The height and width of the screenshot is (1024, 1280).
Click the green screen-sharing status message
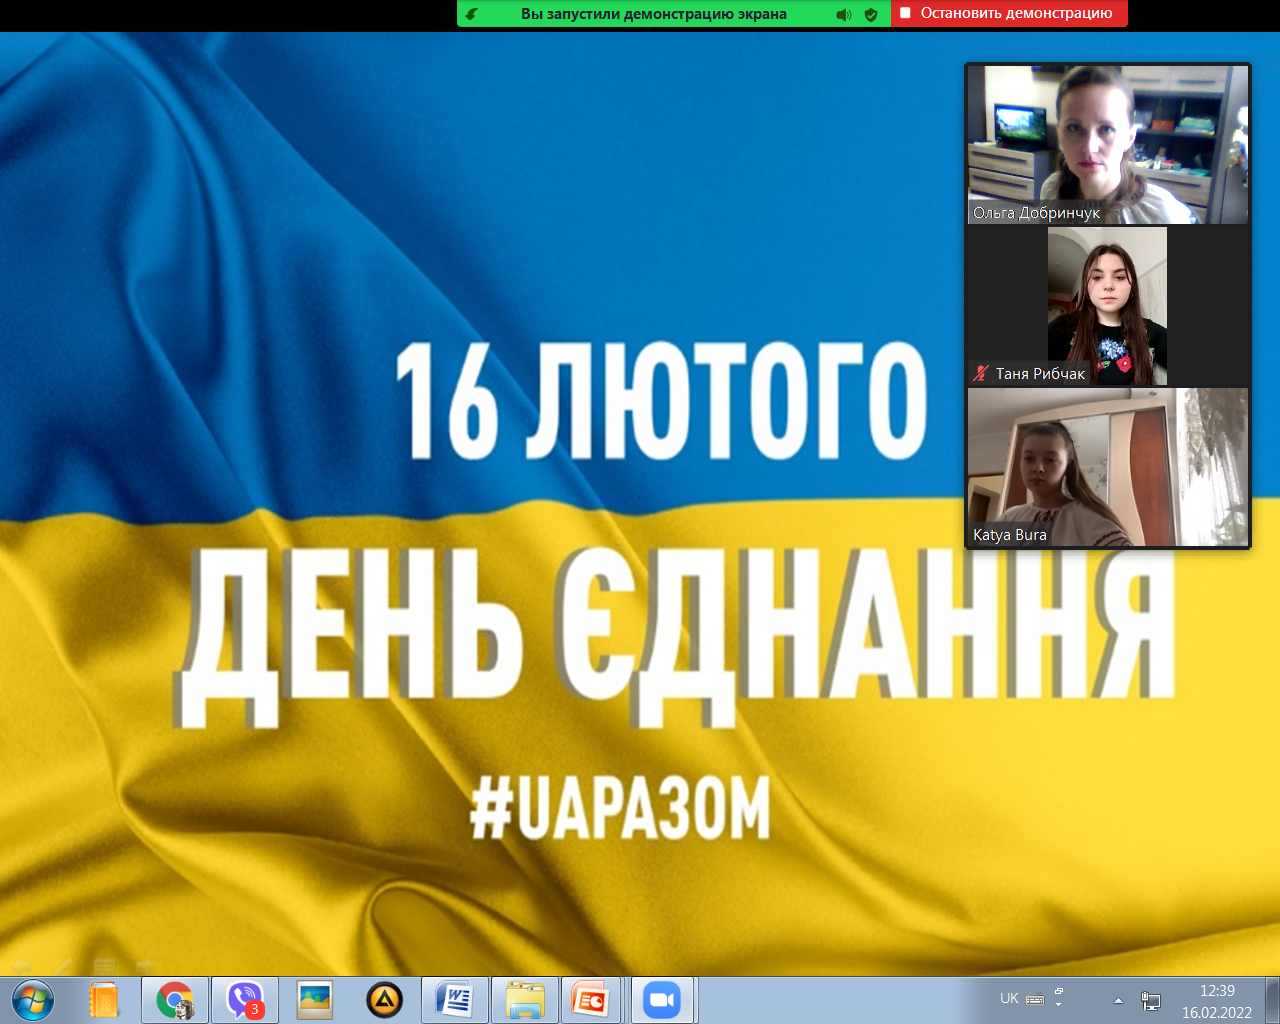[653, 14]
